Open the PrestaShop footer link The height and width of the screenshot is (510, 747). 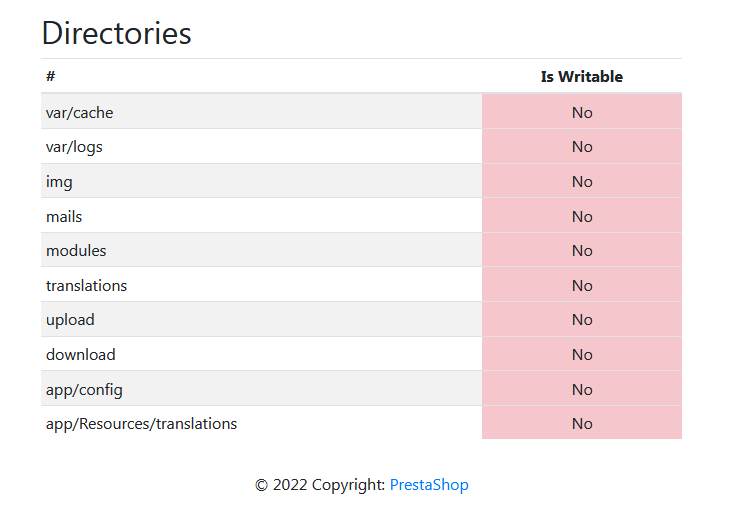pyautogui.click(x=429, y=485)
